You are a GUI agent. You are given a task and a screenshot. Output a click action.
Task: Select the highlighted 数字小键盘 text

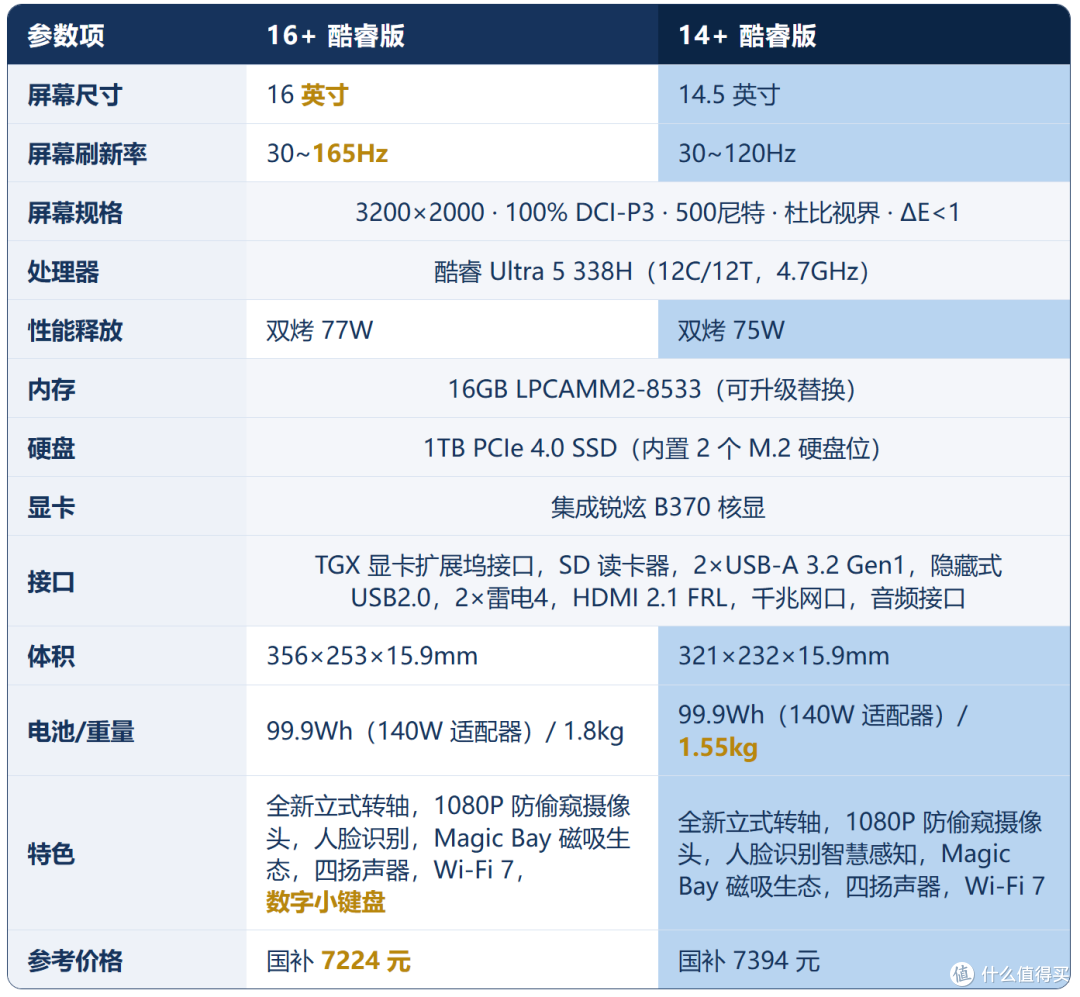pos(326,903)
